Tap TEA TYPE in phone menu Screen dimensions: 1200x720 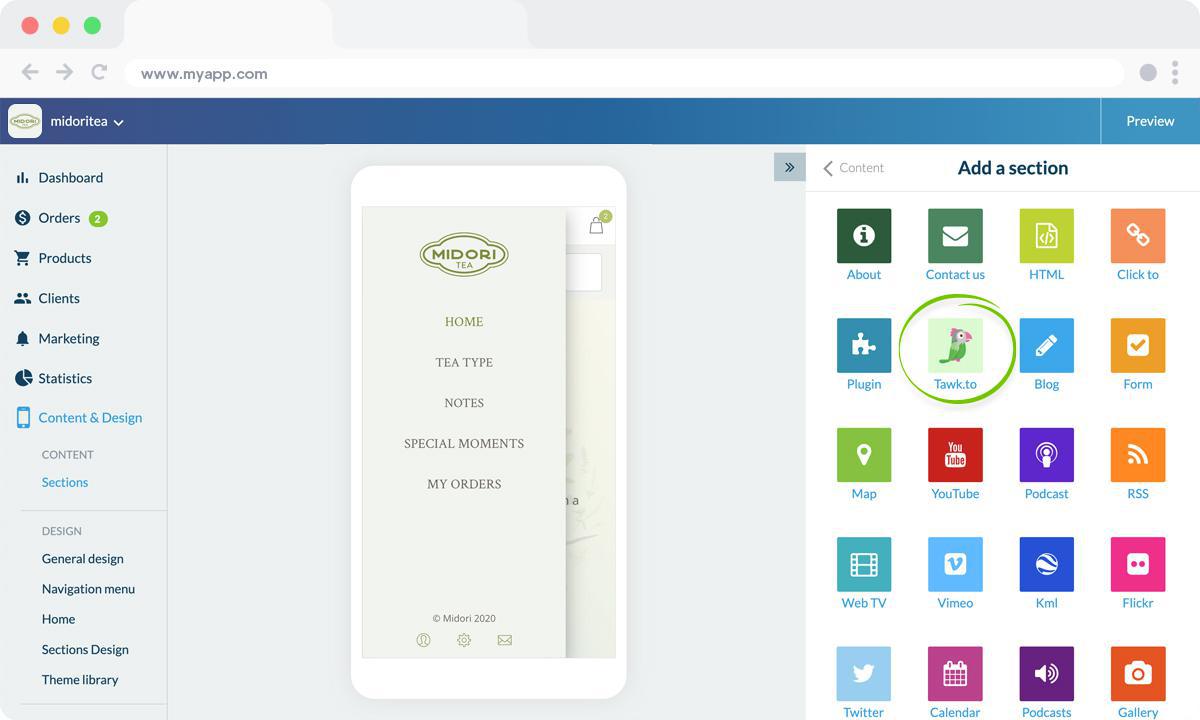pos(464,362)
